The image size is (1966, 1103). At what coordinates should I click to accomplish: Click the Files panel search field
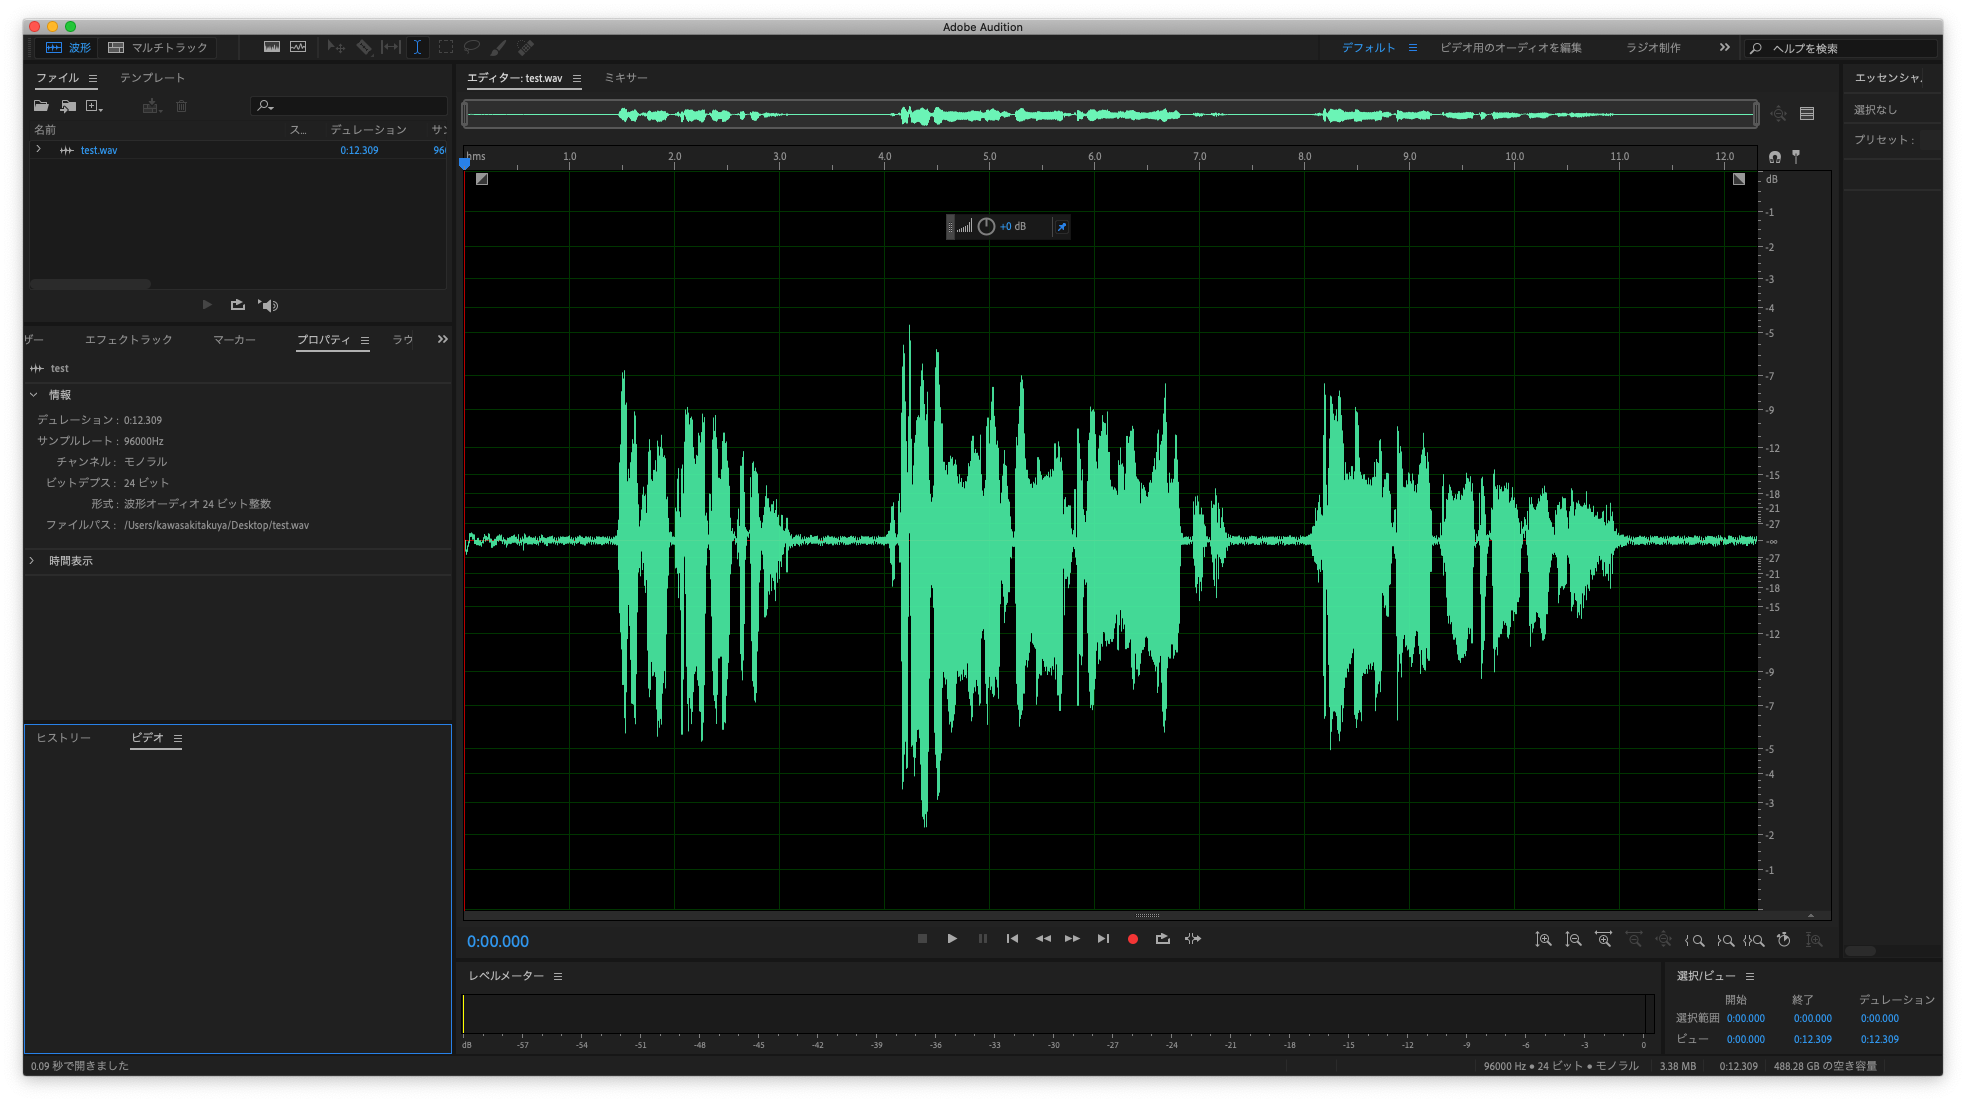point(348,106)
